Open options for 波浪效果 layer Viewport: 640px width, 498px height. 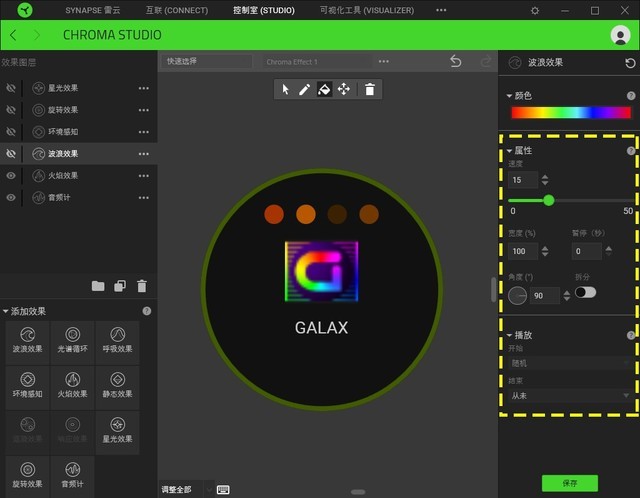144,154
